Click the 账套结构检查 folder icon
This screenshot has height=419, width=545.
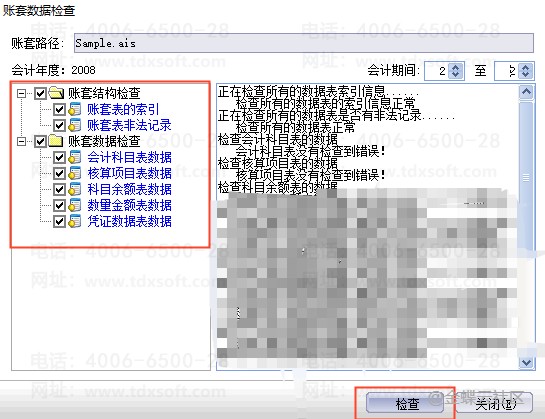[x=56, y=93]
